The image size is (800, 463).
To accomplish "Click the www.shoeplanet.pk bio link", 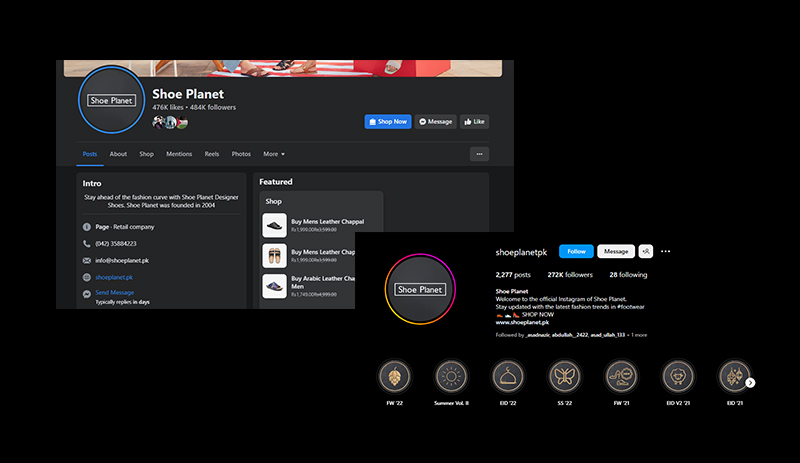I will [x=522, y=322].
